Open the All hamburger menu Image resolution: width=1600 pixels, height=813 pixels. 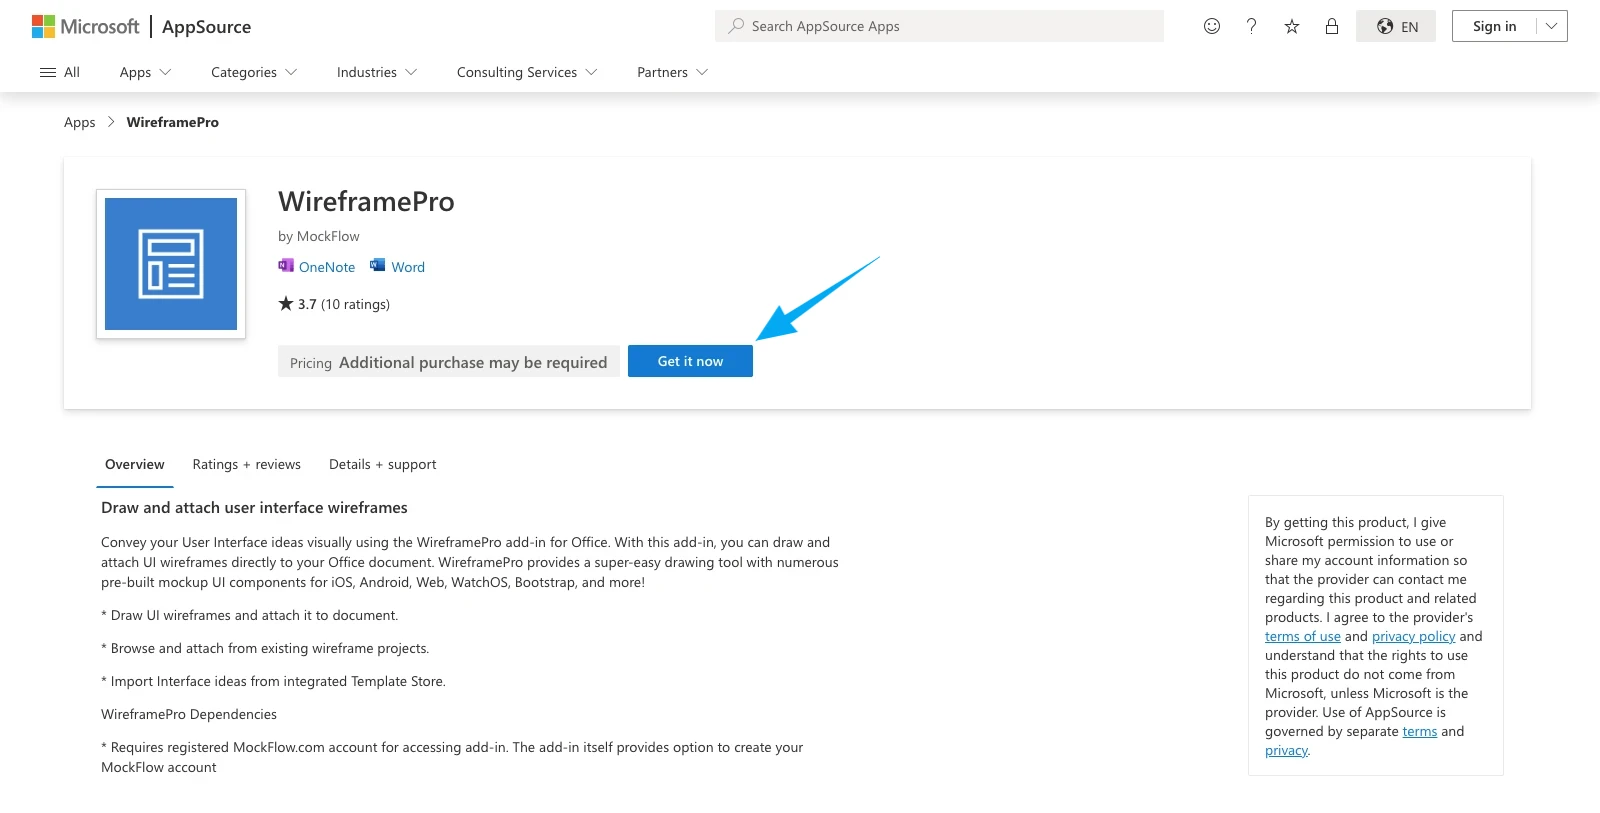[59, 72]
